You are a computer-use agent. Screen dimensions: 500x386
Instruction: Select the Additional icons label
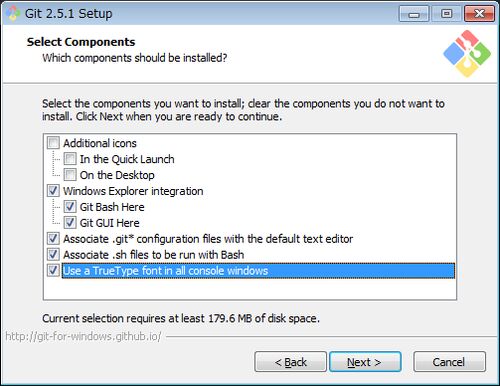point(100,143)
